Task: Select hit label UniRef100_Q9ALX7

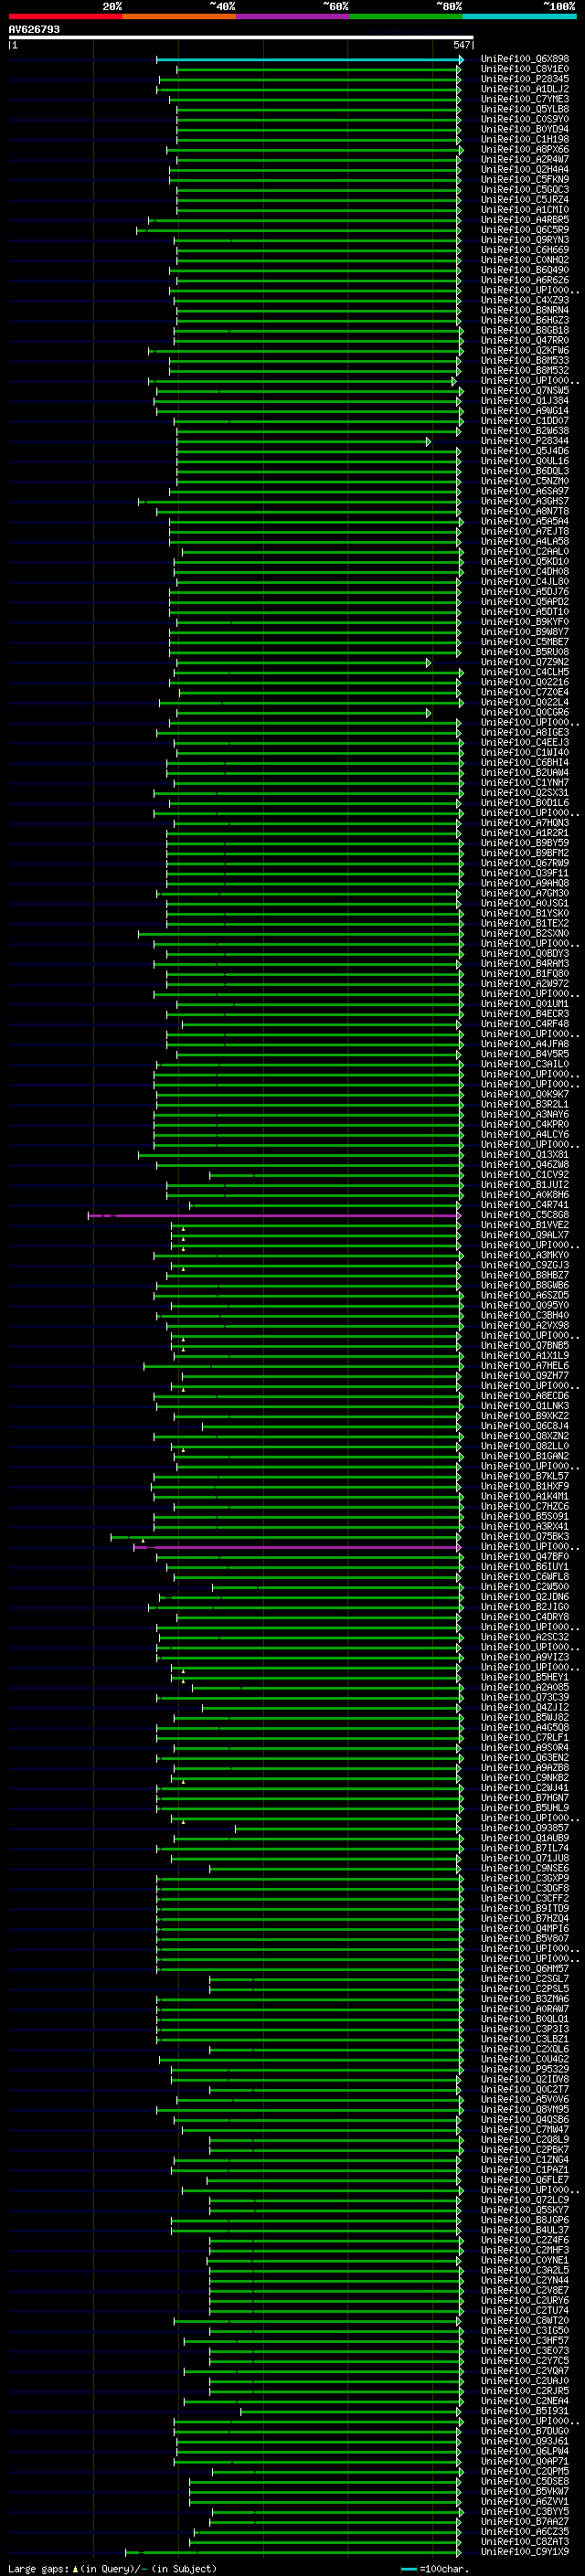Action: coord(525,1235)
